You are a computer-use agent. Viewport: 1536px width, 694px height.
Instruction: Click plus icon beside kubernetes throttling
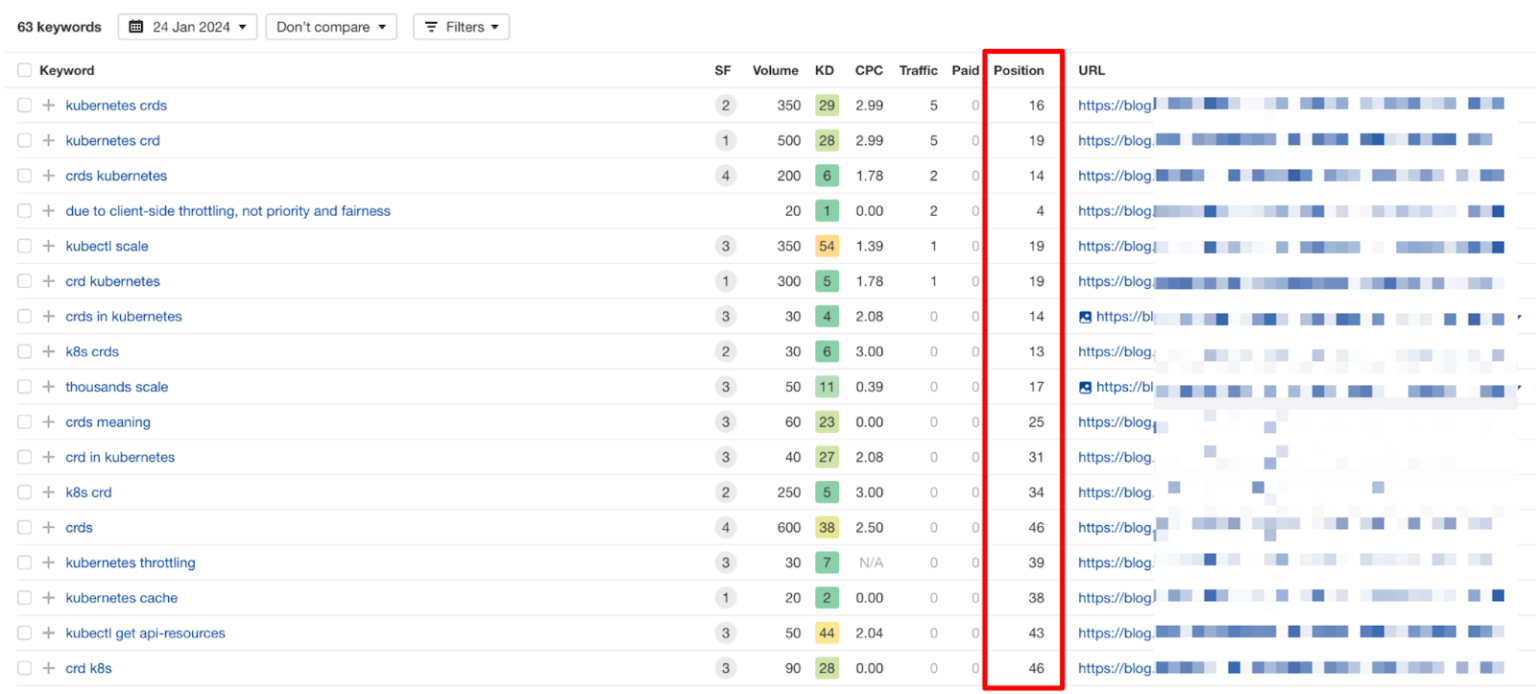[48, 563]
